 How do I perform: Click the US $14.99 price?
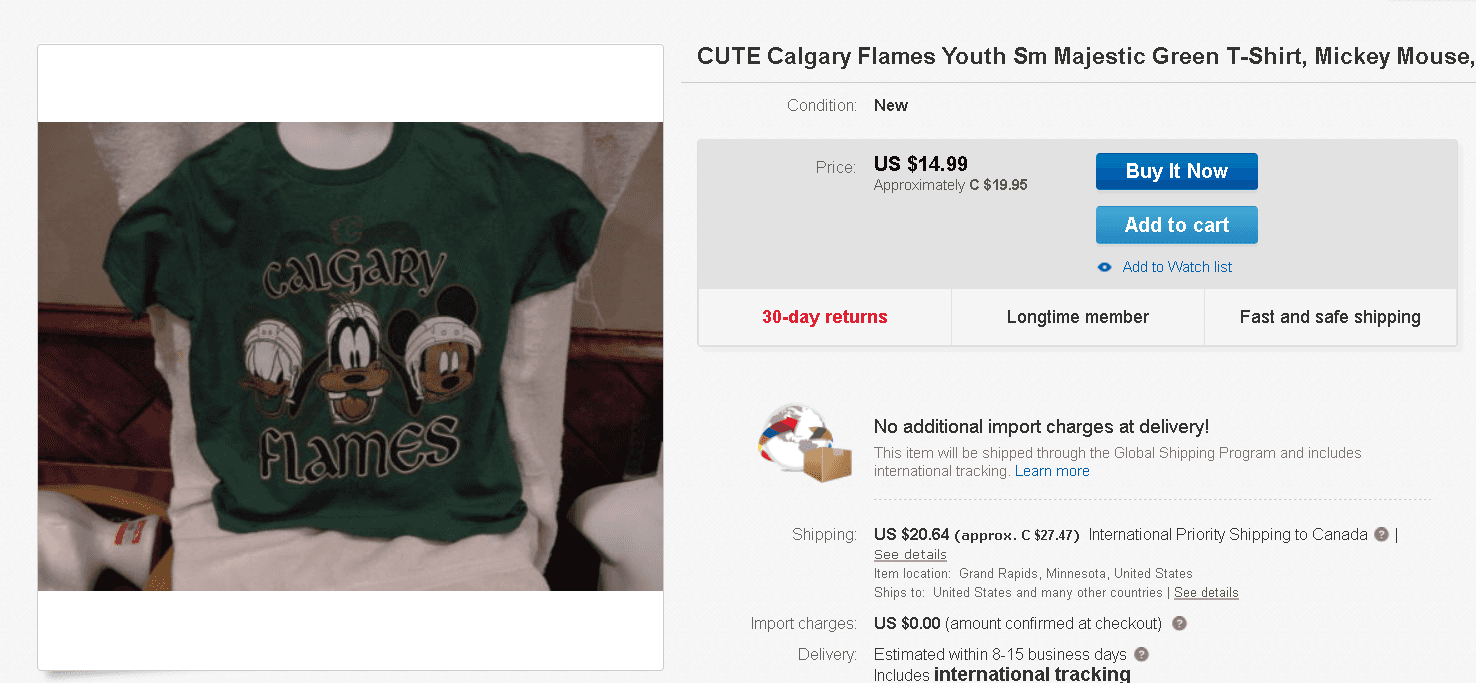(921, 164)
